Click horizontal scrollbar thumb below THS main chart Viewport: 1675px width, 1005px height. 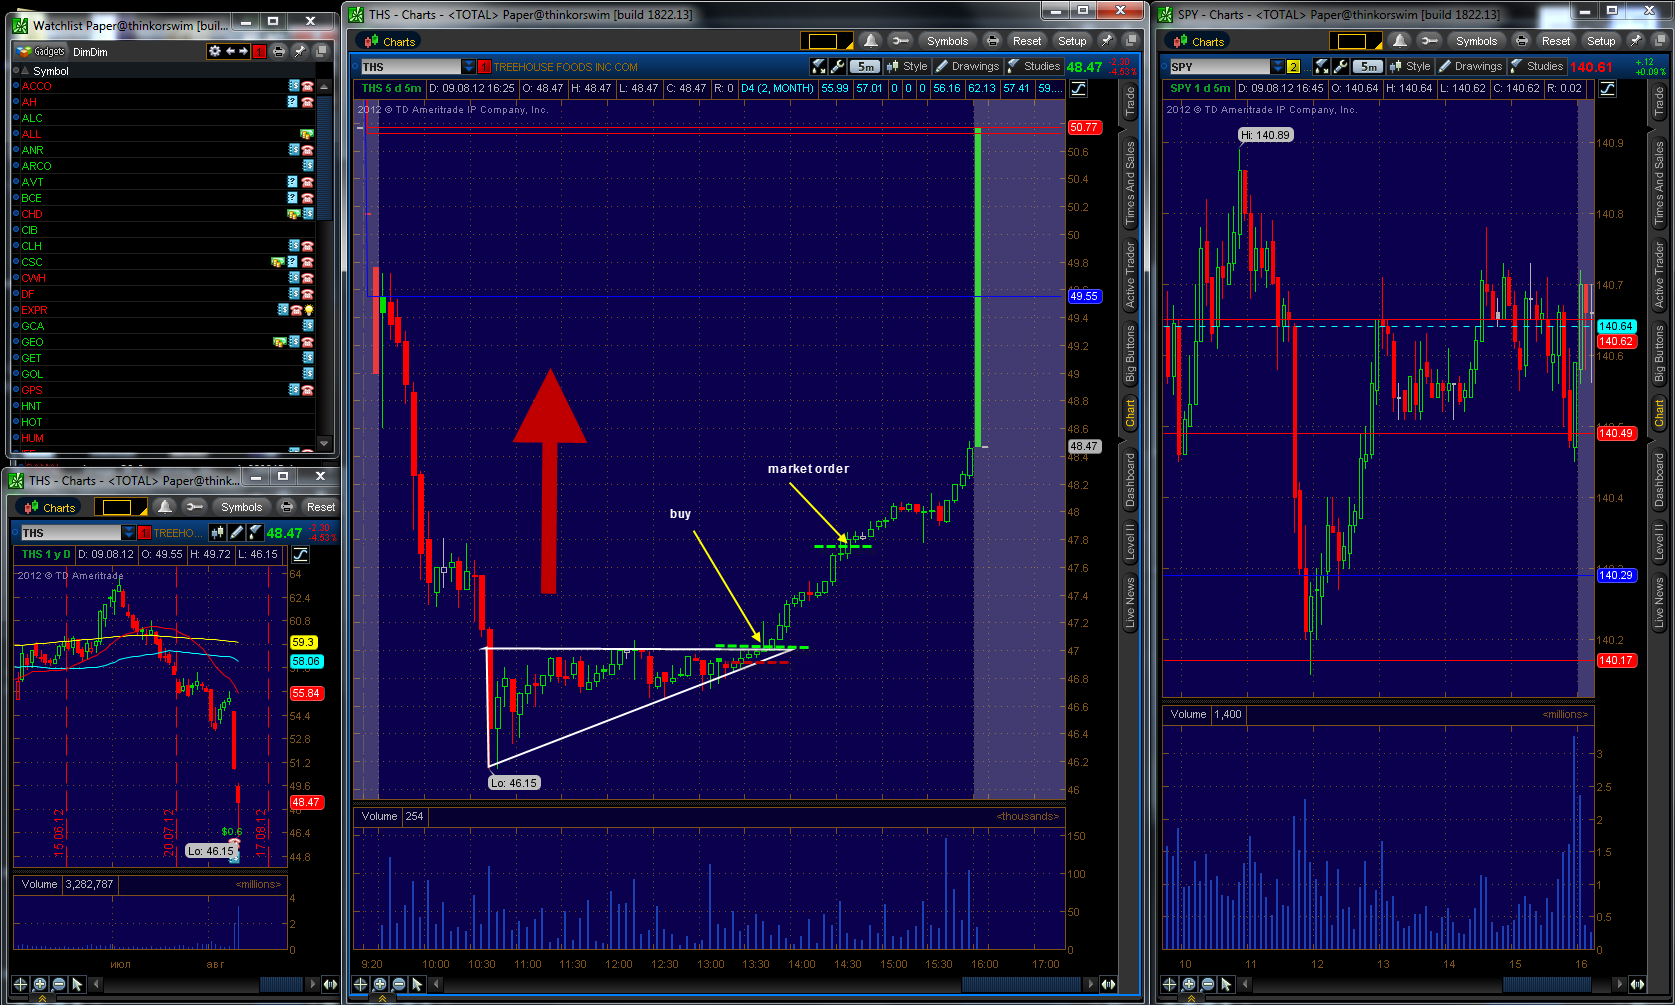click(x=1022, y=985)
